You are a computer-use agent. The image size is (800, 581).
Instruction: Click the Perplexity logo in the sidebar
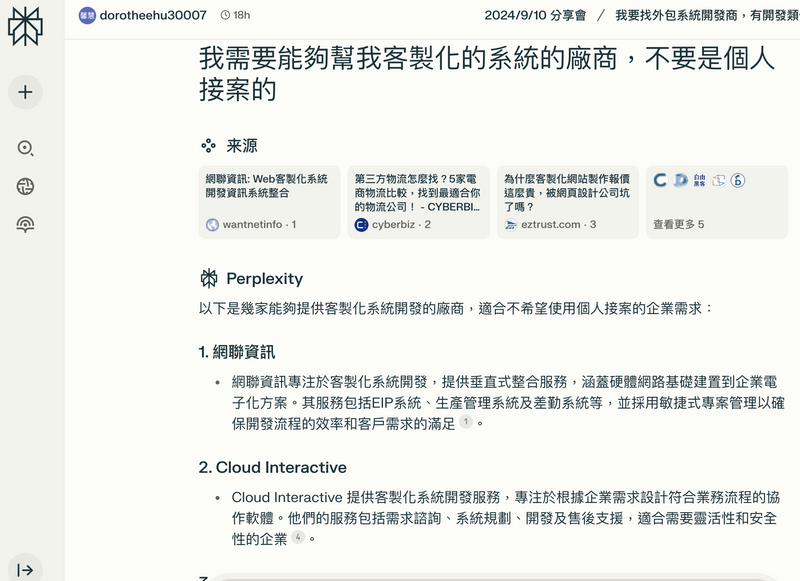[x=25, y=26]
